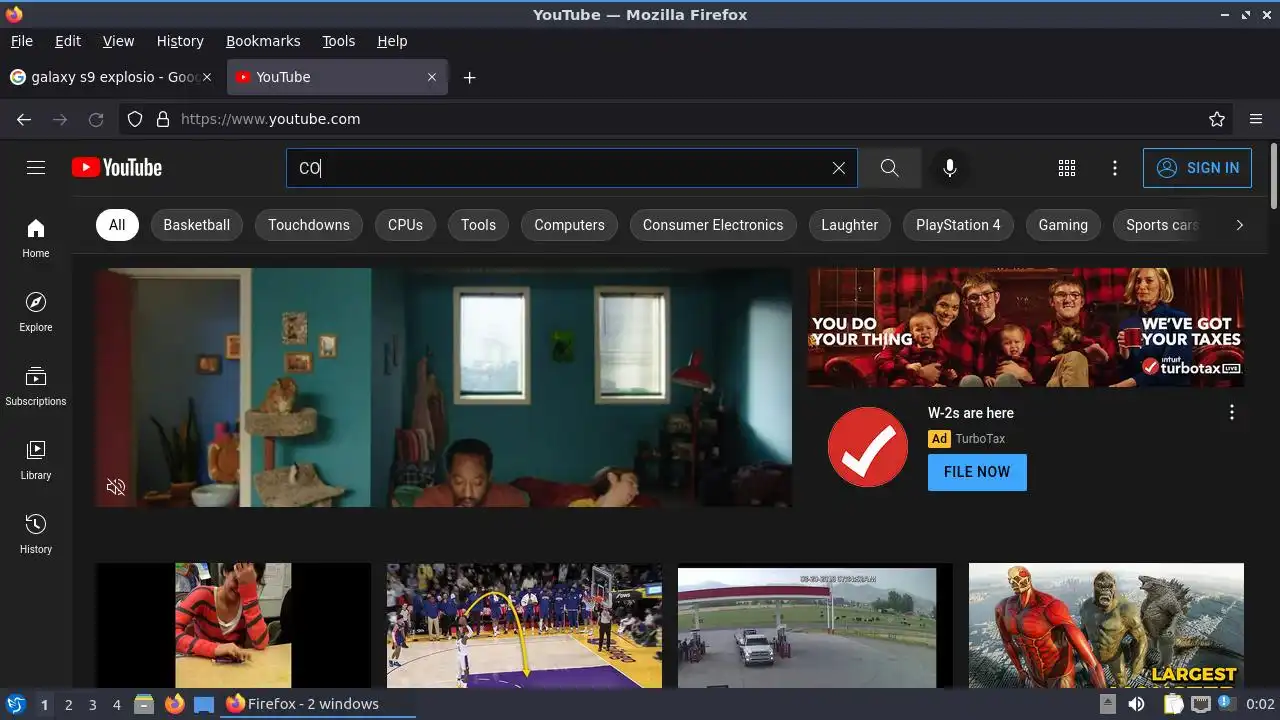Select the Consumer Electronics chip
This screenshot has width=1280, height=720.
713,225
